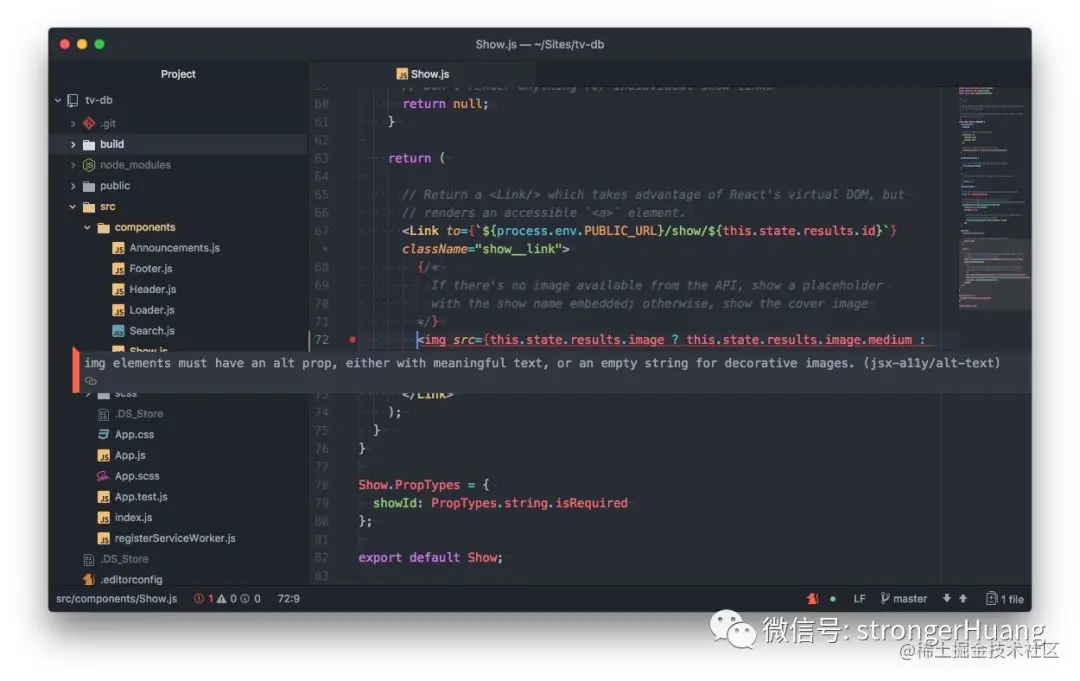Expand the public folder chevron
This screenshot has height=681, width=1080.
[72, 186]
